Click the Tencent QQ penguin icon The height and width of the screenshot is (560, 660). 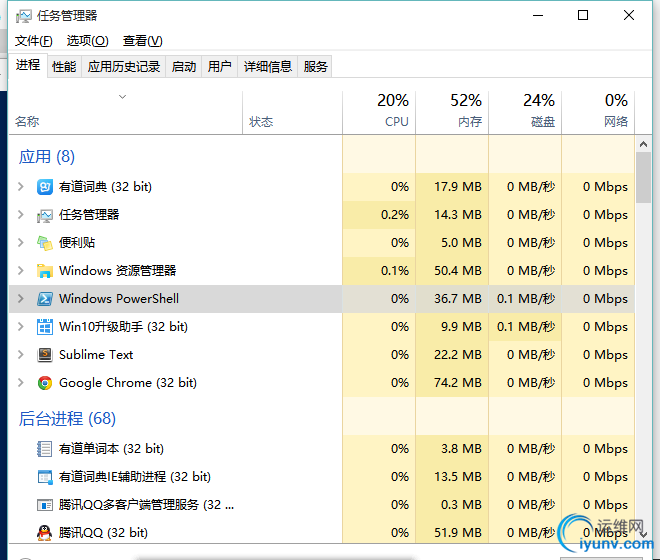pos(45,533)
